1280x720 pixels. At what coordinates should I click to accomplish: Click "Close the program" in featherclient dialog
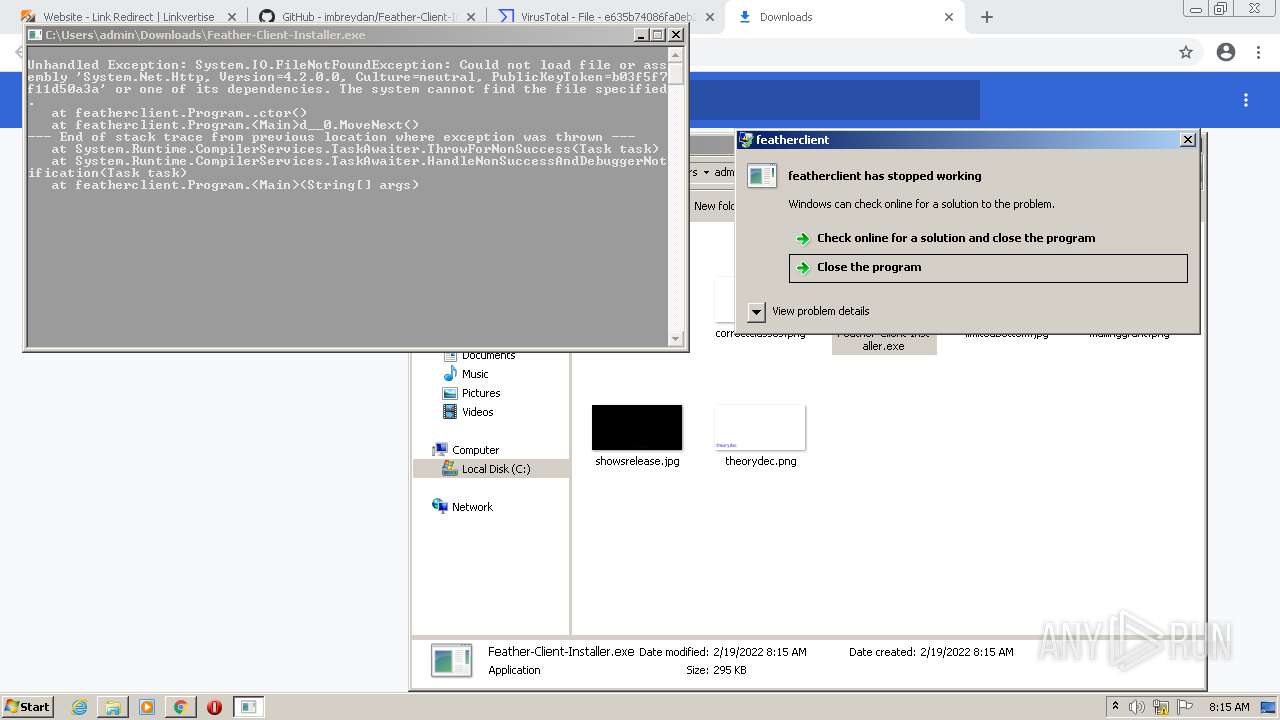988,268
